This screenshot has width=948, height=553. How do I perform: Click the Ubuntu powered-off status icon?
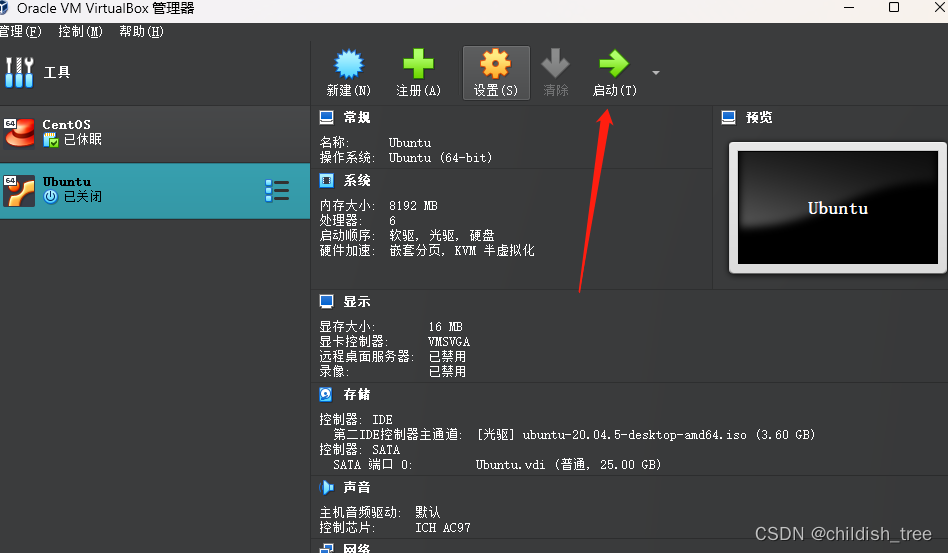(x=51, y=196)
